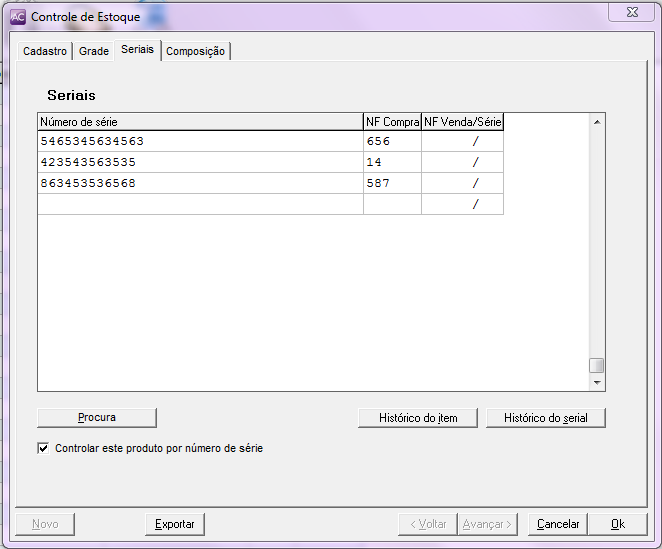This screenshot has width=662, height=549.
Task: Click the Cancelar button
Action: [558, 524]
